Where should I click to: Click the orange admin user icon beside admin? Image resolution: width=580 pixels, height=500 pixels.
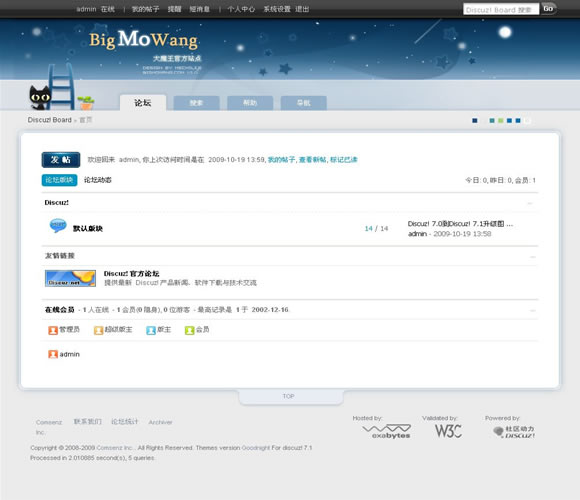[x=53, y=354]
